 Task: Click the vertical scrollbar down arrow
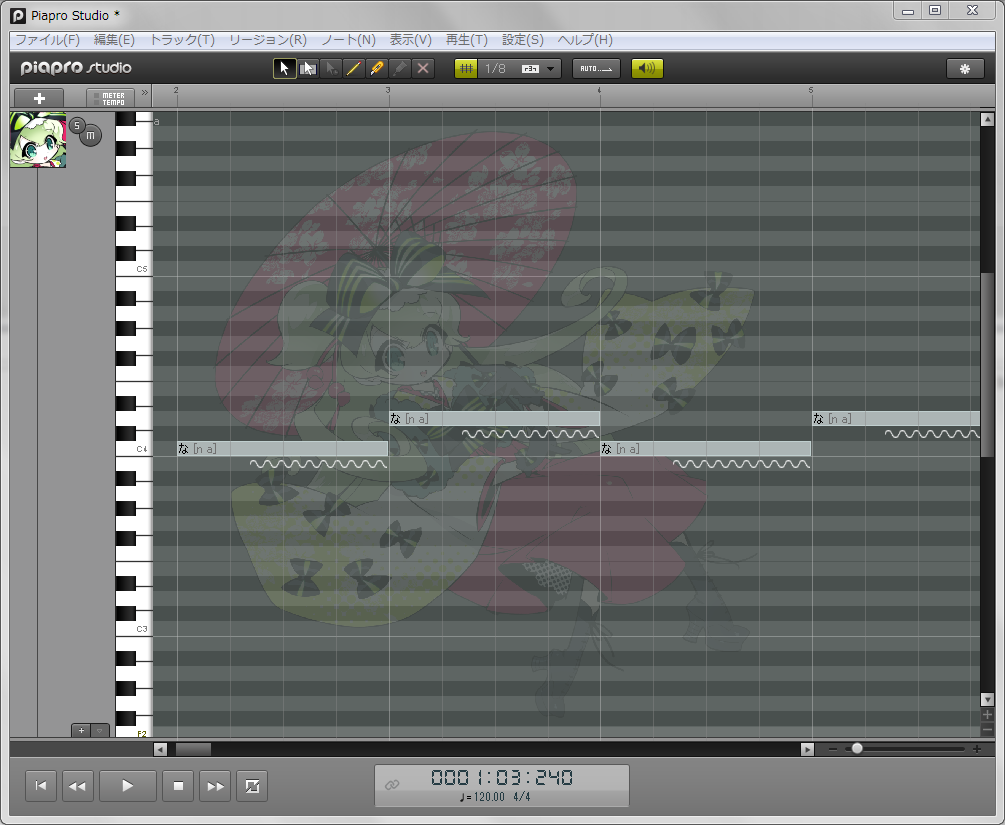987,700
